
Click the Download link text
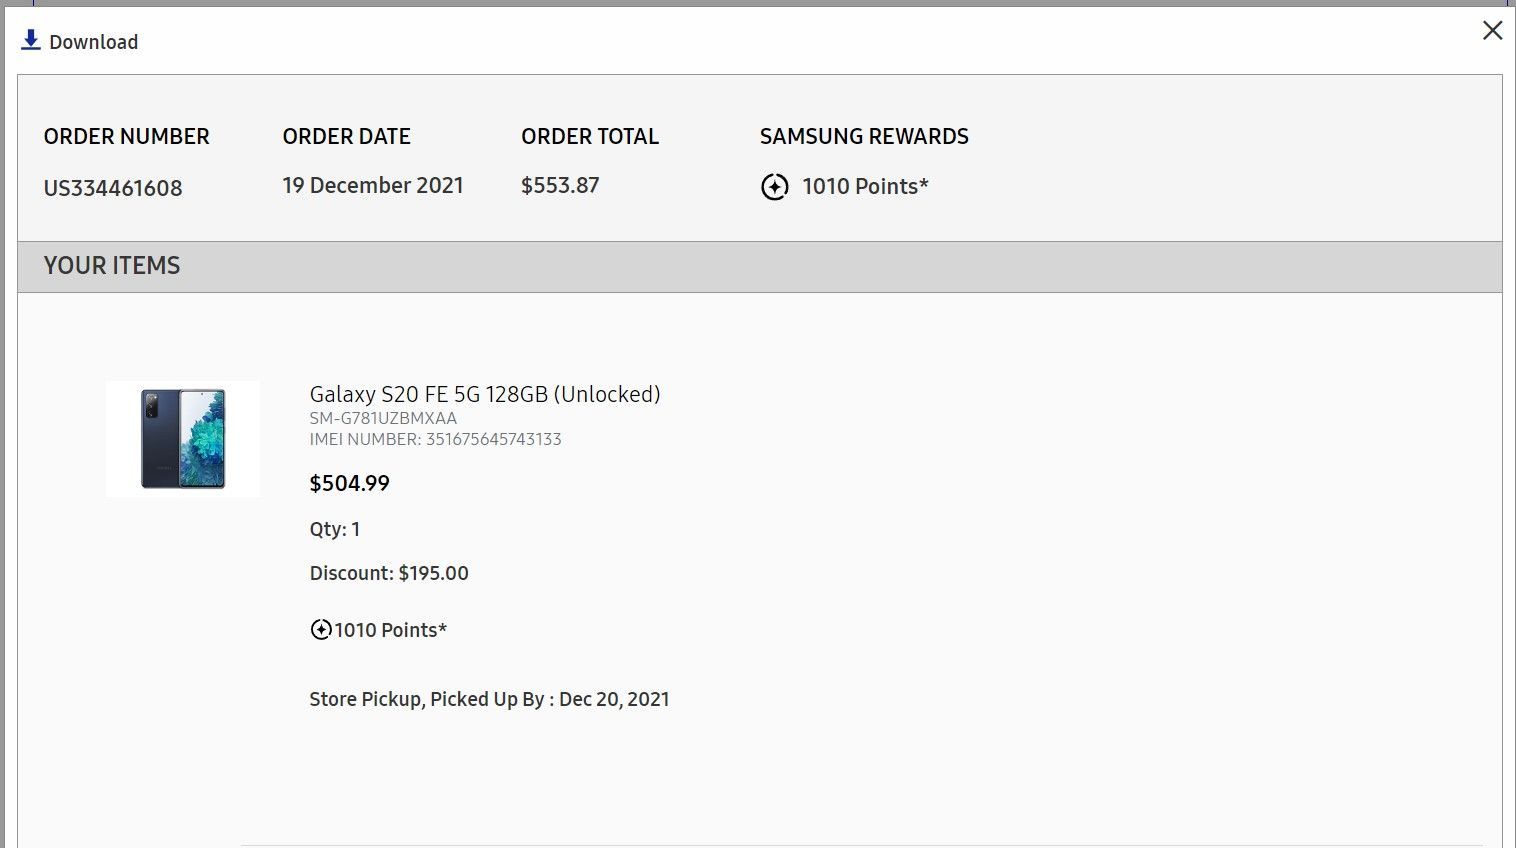pos(93,42)
